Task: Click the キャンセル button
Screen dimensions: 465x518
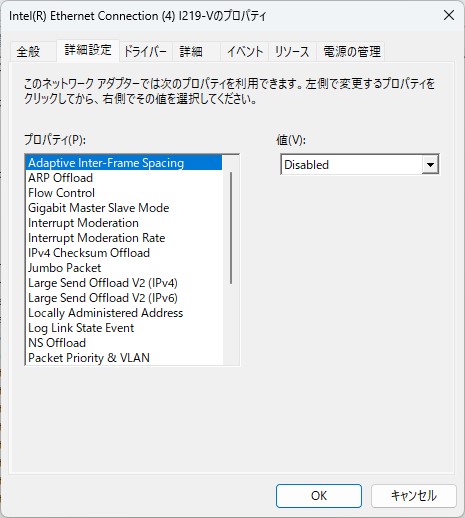Action: coord(414,496)
